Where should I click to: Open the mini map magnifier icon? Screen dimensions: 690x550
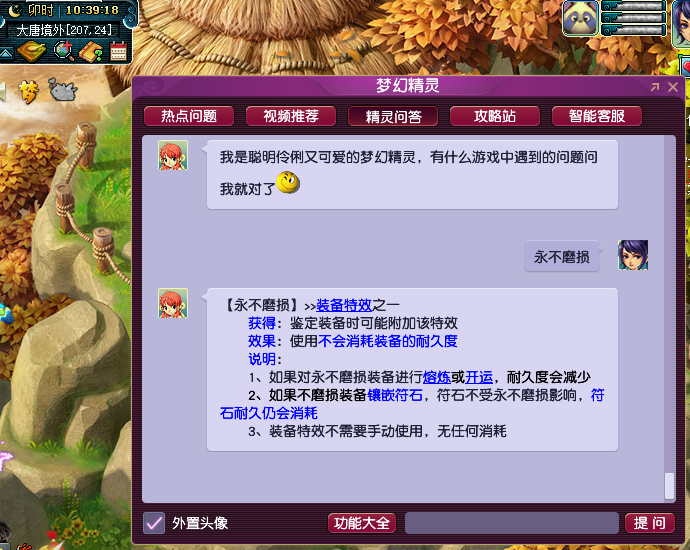[64, 51]
